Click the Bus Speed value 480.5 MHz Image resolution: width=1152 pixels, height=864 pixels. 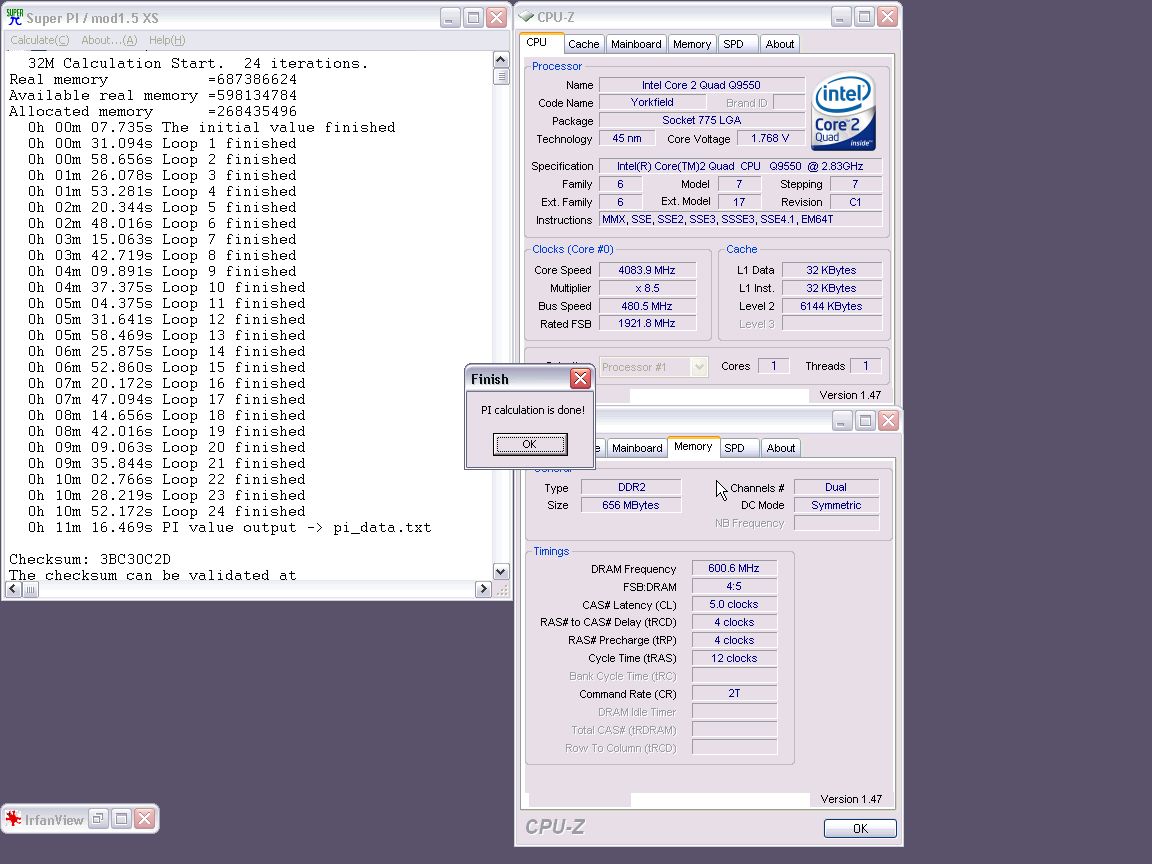coord(647,306)
